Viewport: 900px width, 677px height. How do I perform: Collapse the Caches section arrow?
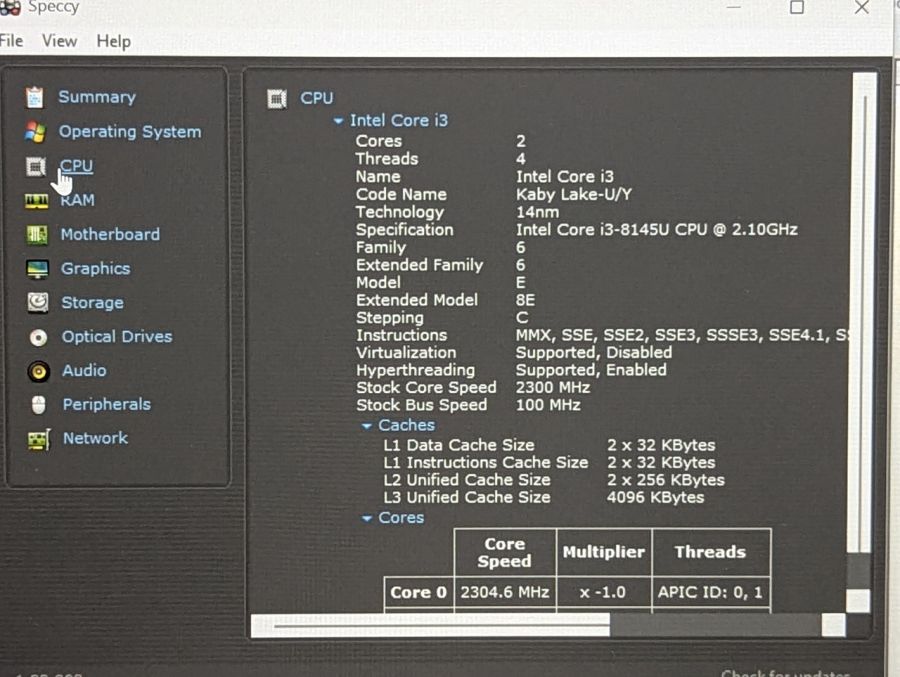[x=367, y=426]
